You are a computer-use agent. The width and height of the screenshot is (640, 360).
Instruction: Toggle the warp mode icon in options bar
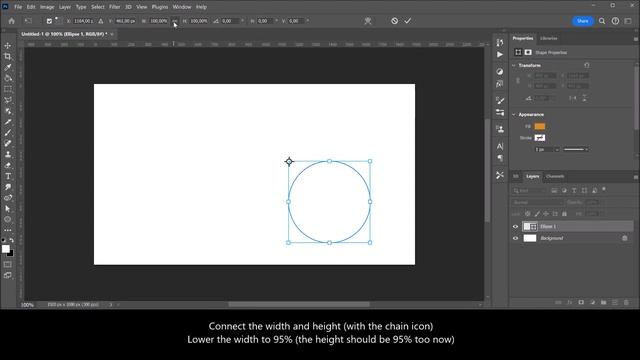pyautogui.click(x=368, y=21)
